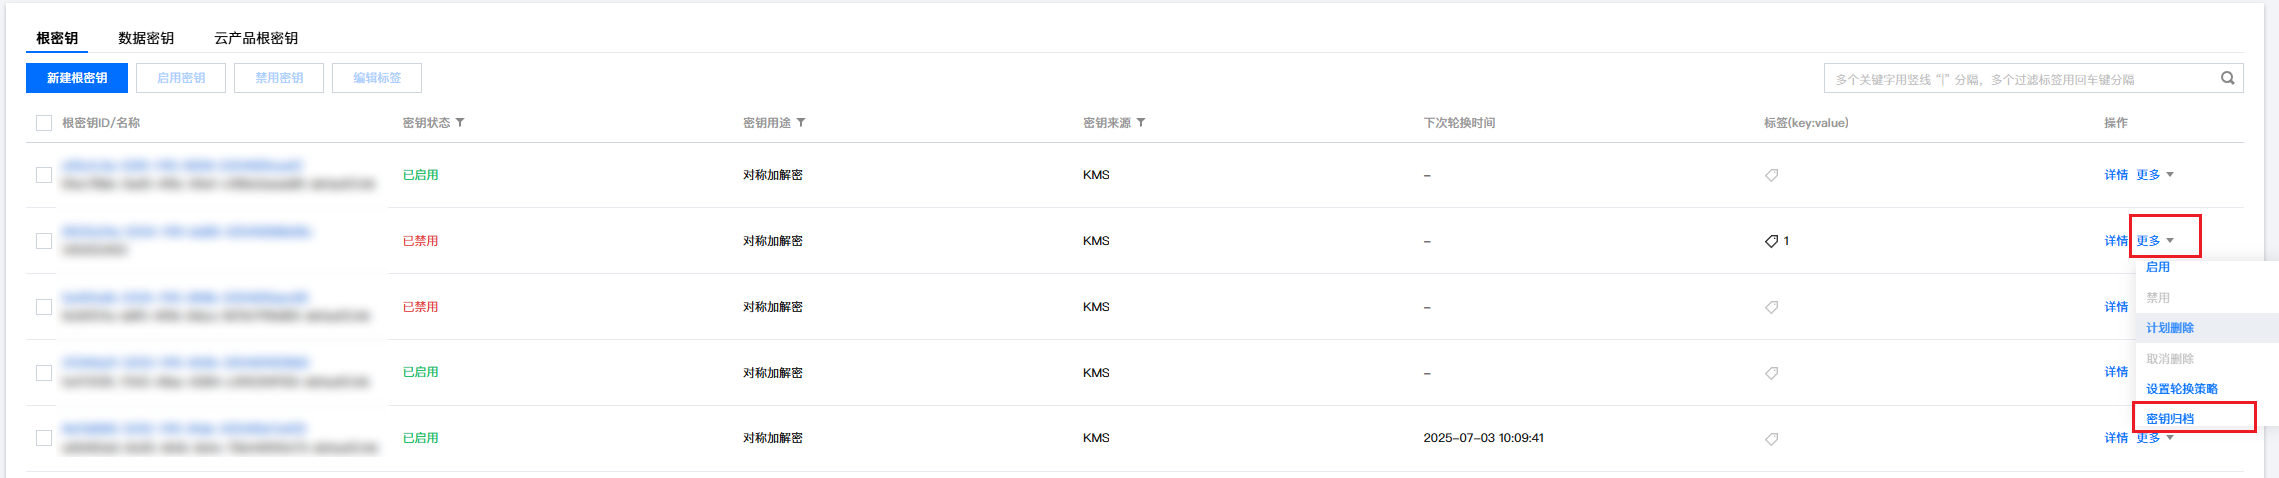Check the first key row checkbox
Screen dimensions: 2279x478
click(44, 175)
